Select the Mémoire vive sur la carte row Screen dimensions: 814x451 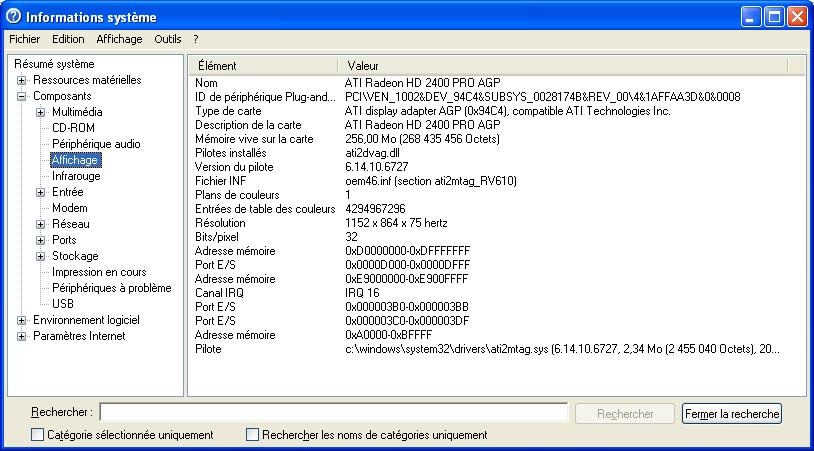click(x=497, y=139)
